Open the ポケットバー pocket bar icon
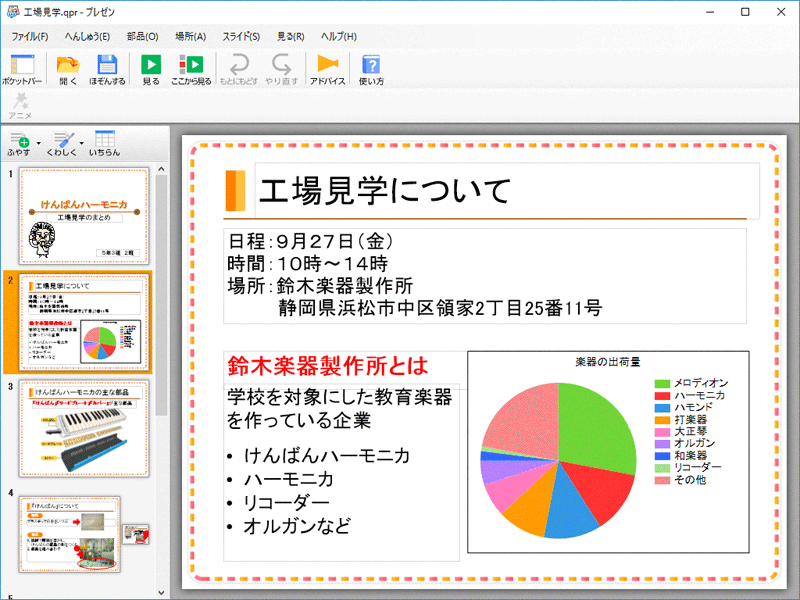 click(x=21, y=69)
